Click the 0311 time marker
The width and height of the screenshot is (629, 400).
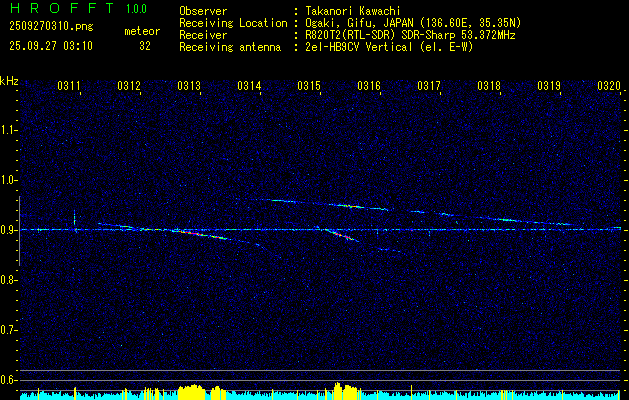pyautogui.click(x=69, y=85)
